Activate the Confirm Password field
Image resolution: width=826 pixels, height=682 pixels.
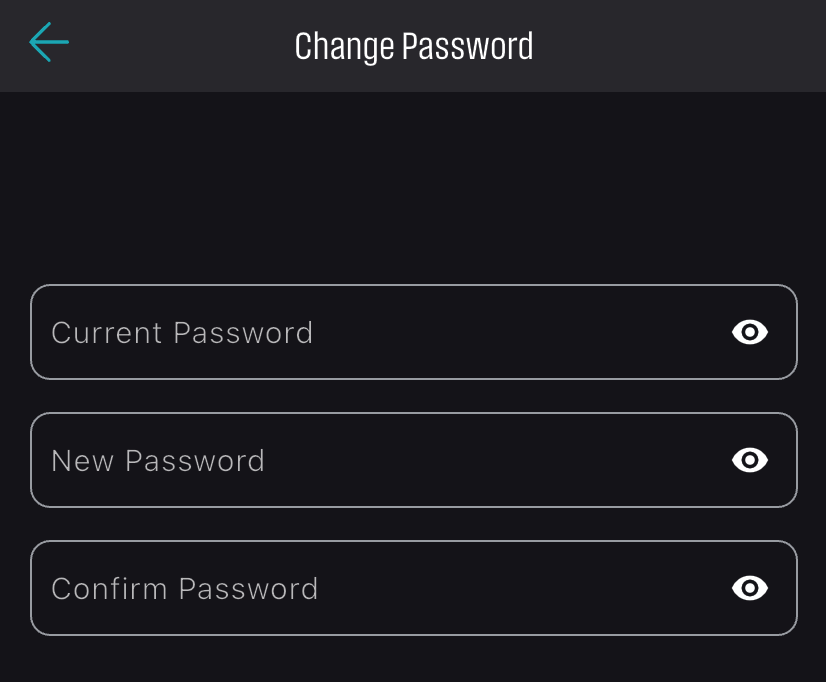click(x=414, y=588)
